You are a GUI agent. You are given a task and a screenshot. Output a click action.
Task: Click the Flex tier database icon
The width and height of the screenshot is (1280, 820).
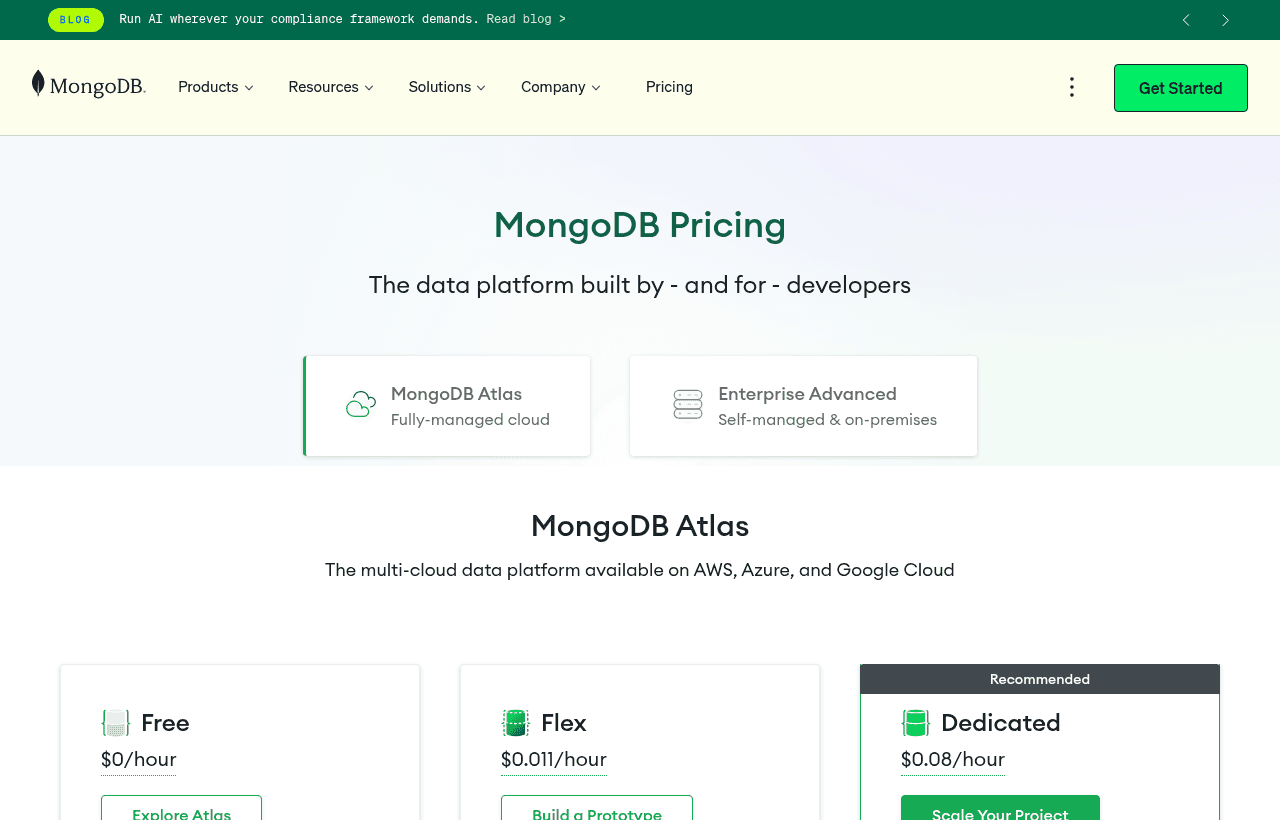[x=516, y=723]
